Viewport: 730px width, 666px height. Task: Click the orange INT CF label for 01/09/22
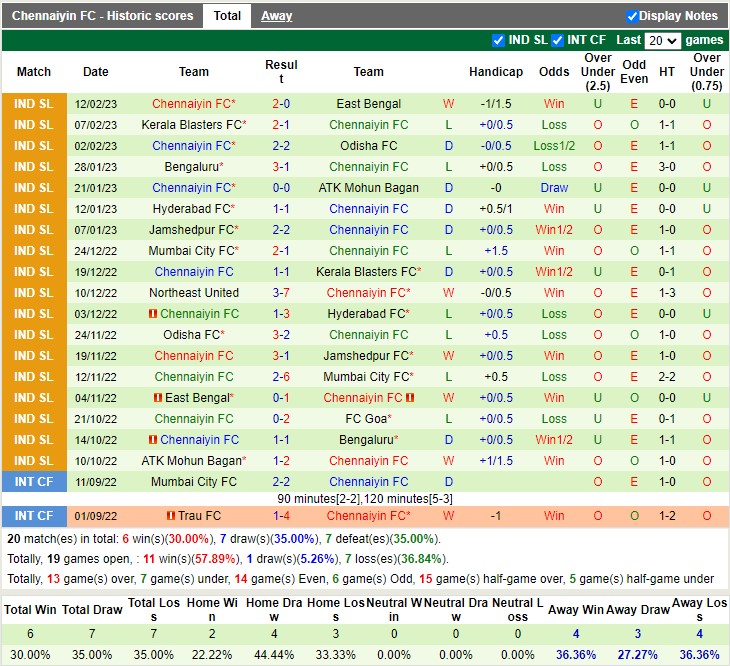pyautogui.click(x=34, y=516)
